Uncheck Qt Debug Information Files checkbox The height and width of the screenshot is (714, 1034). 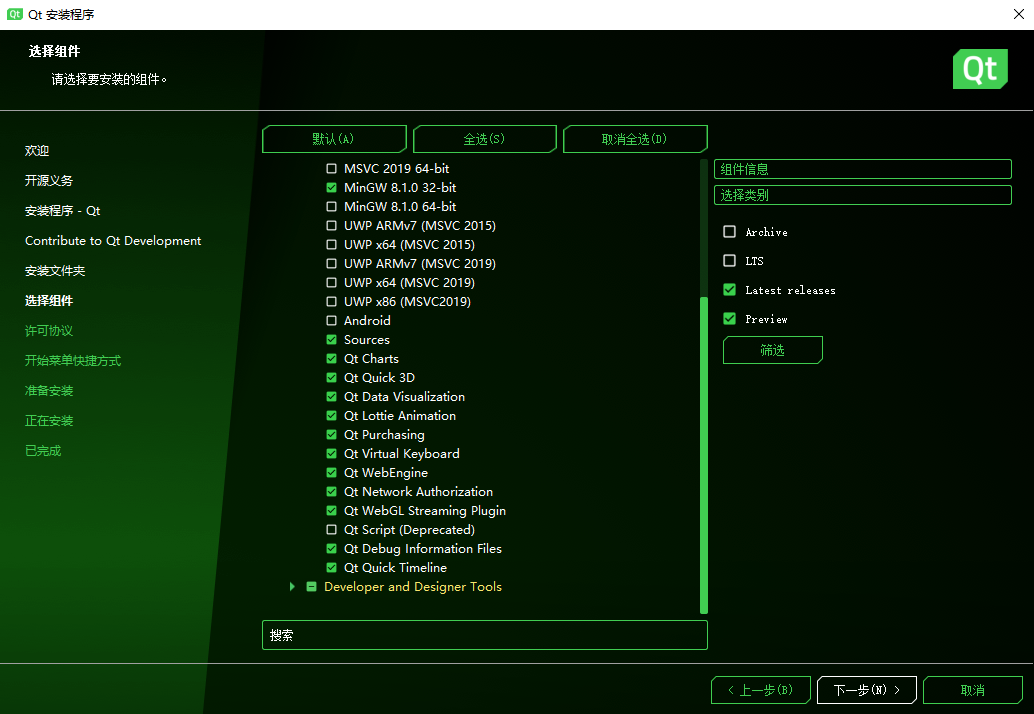pos(332,549)
